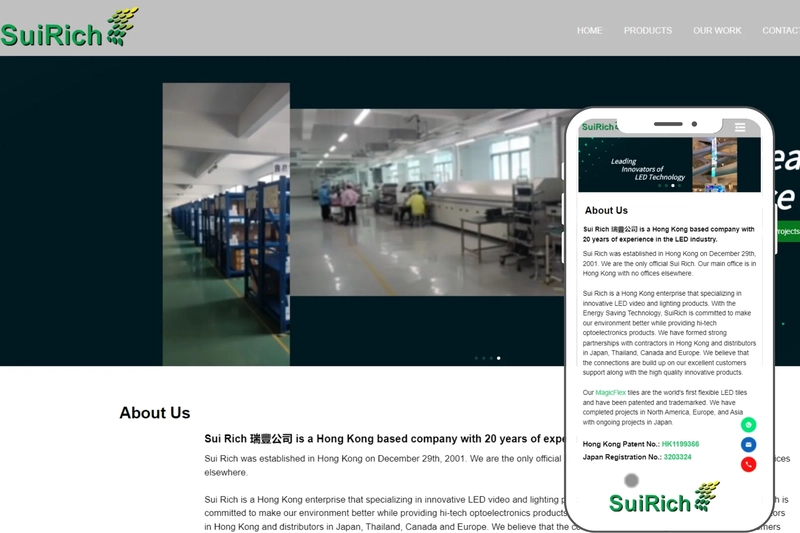Open the CONTACT navigation item
This screenshot has height=533, width=800.
click(781, 31)
